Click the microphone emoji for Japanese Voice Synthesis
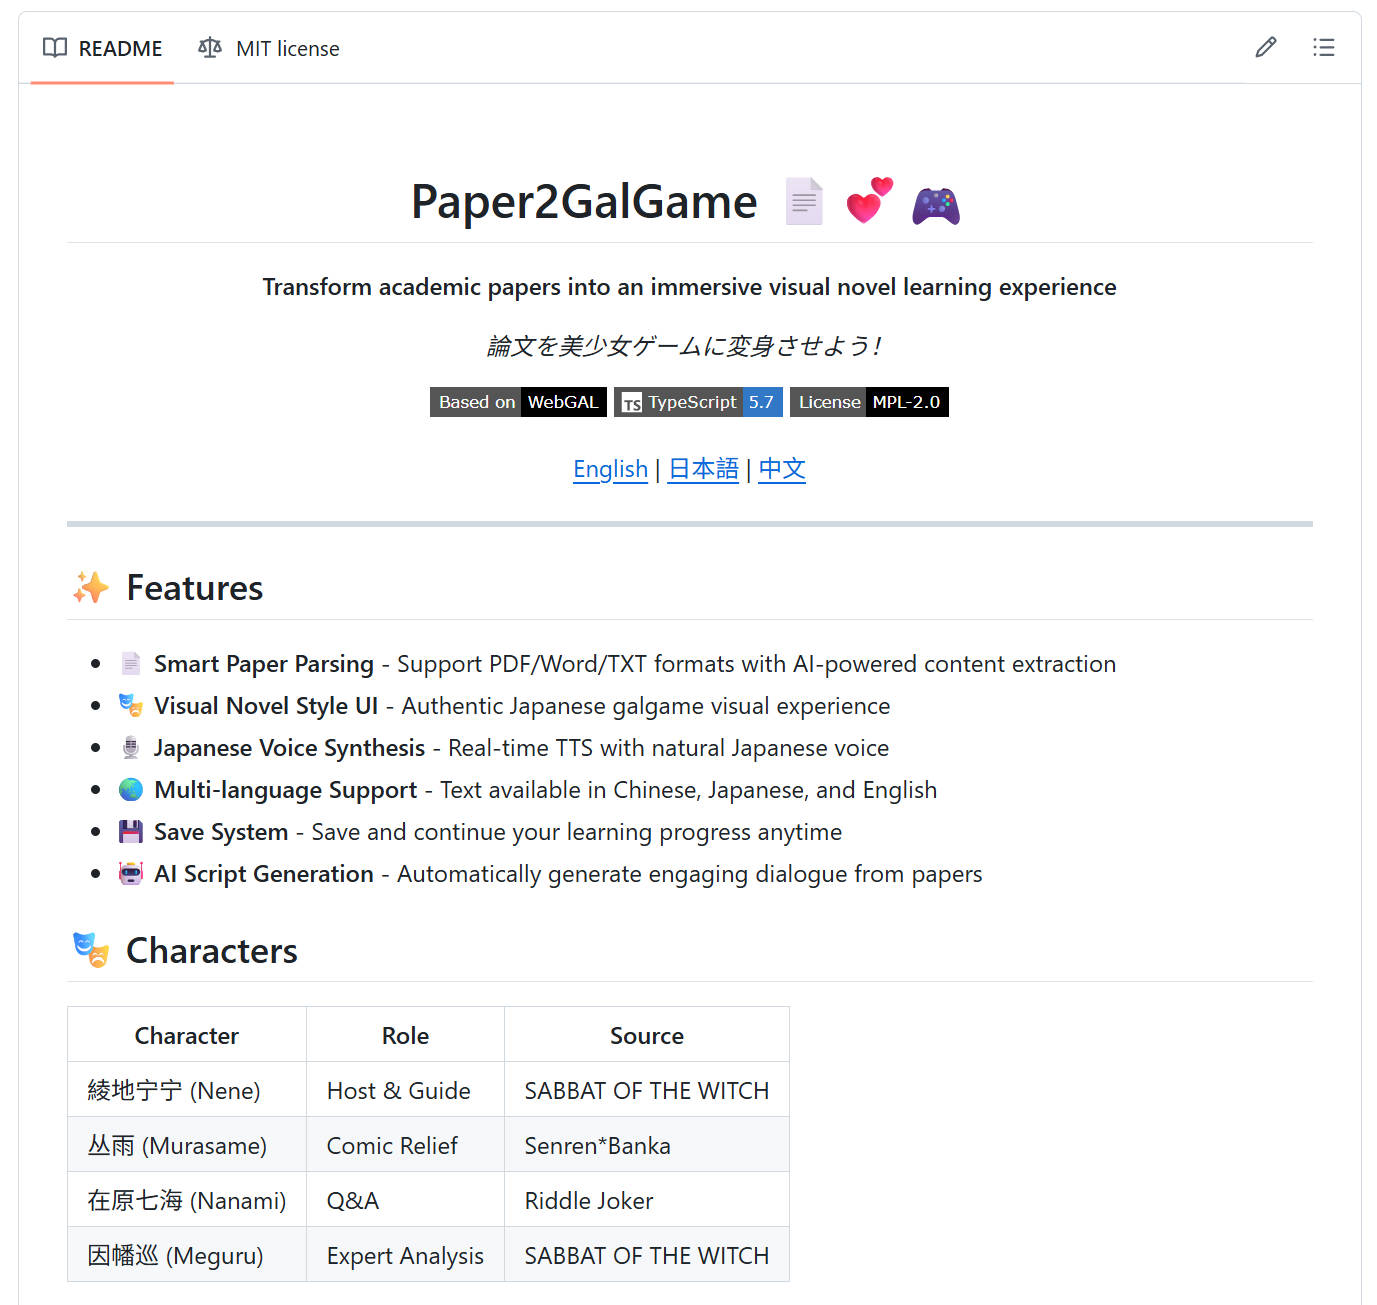Viewport: 1377px width, 1305px height. [x=130, y=747]
